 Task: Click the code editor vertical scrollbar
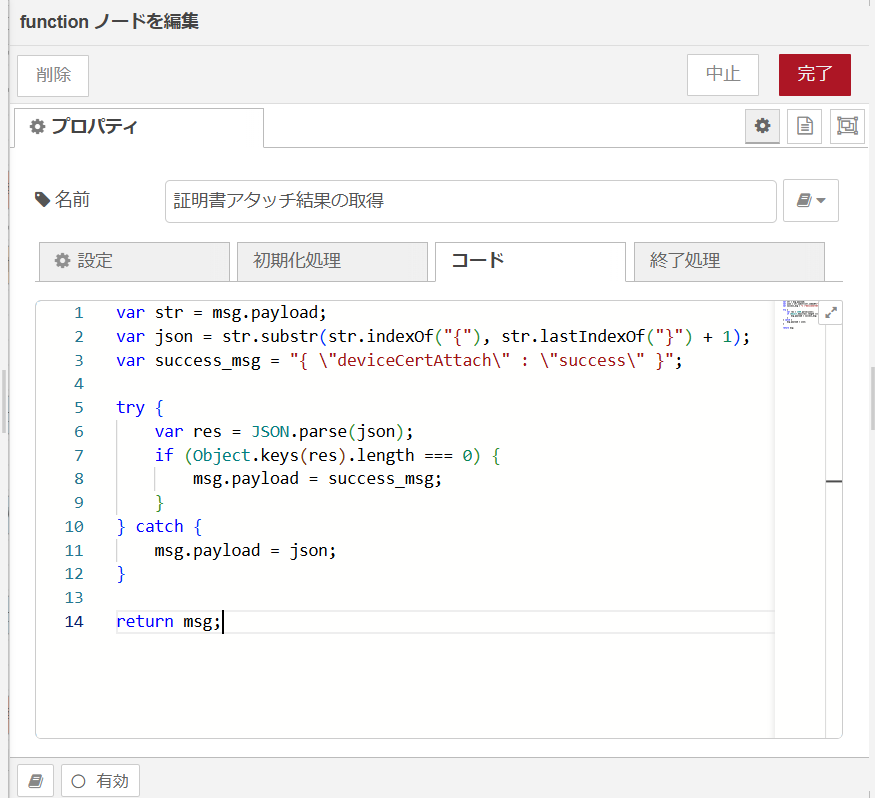point(834,519)
